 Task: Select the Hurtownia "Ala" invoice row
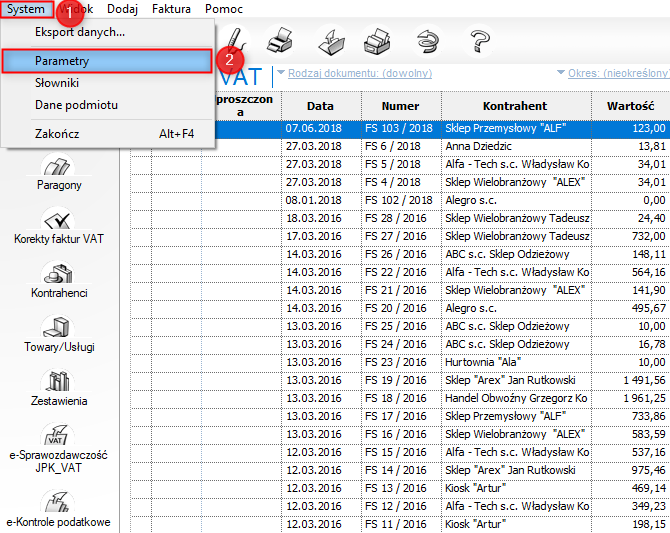coord(400,362)
